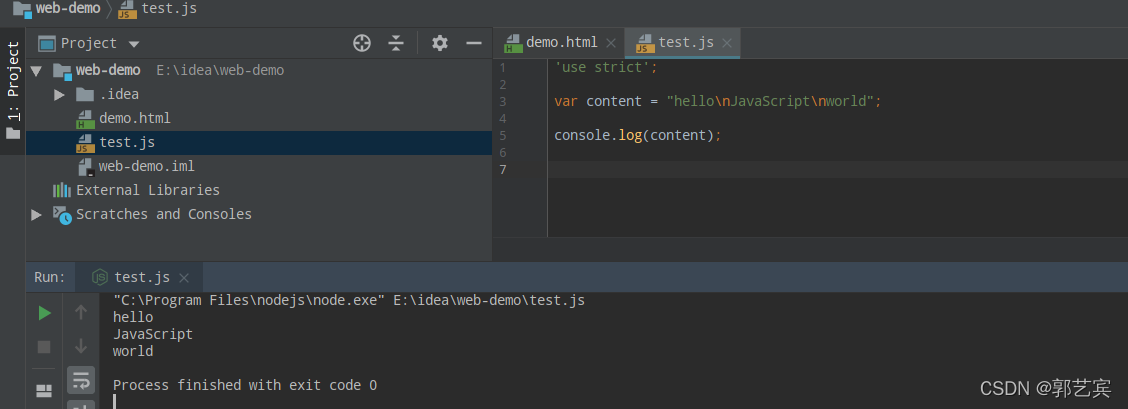Hide the Project panel with minus icon
This screenshot has height=409, width=1128.
point(473,43)
